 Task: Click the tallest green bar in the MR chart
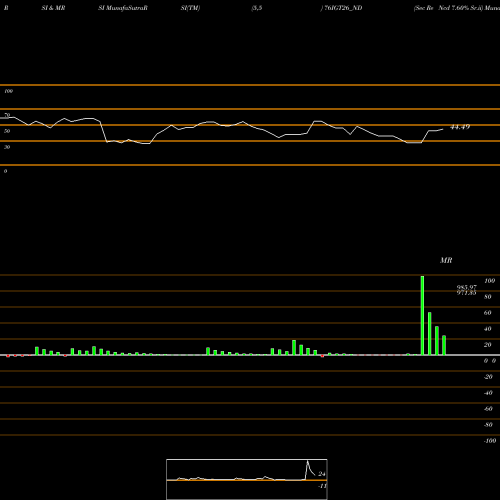422,315
